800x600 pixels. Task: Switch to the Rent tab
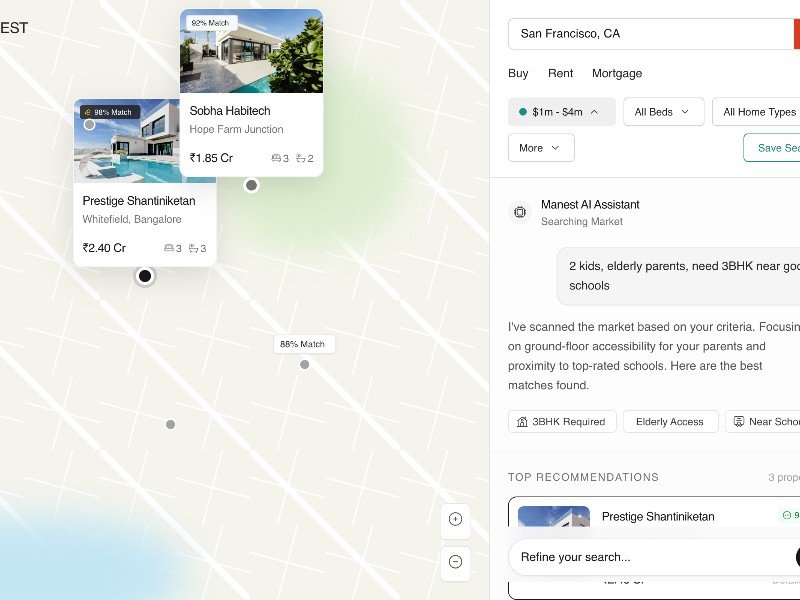[x=560, y=73]
